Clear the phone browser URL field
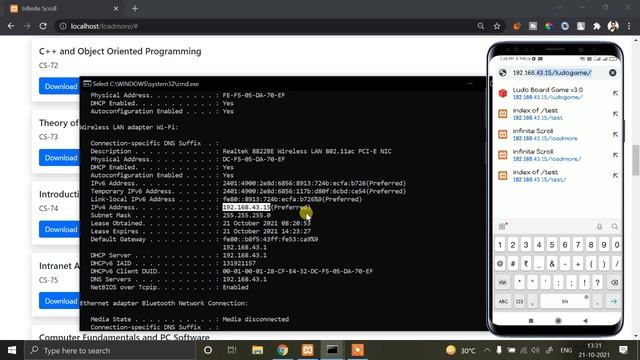Screen dimensions: 640x360 click(x=613, y=73)
